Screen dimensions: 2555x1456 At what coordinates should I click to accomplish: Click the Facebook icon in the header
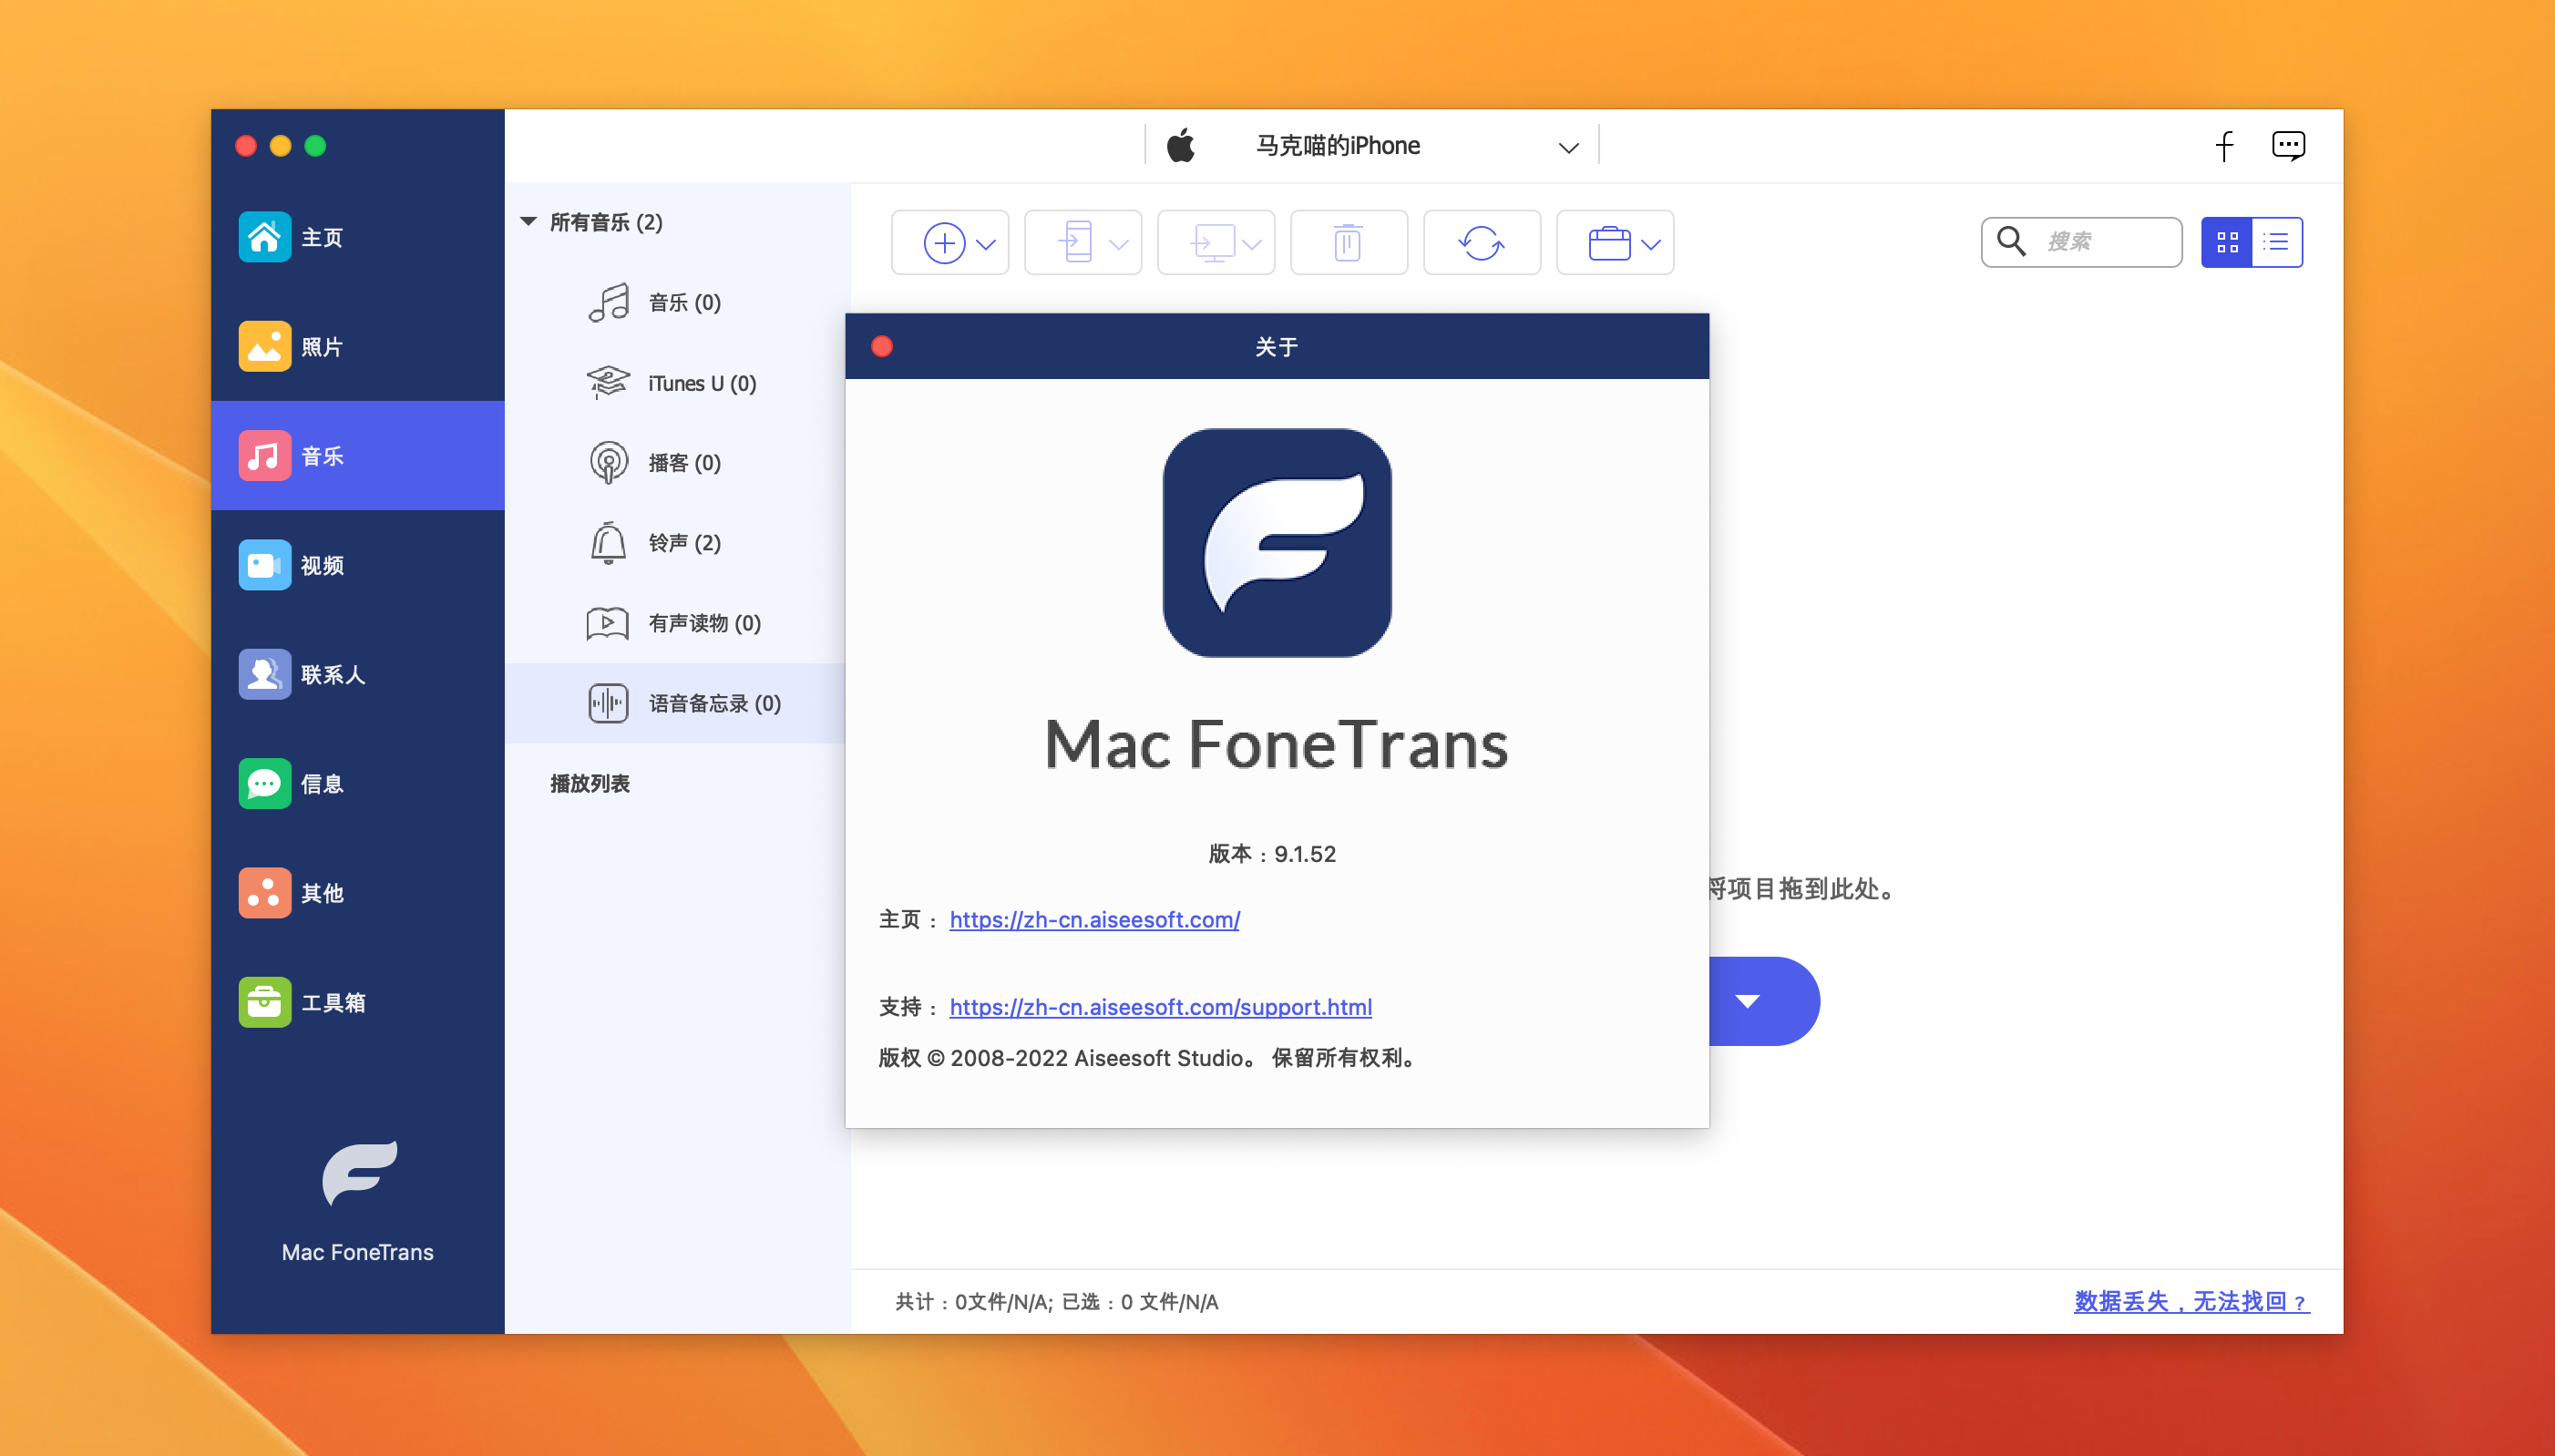2224,146
